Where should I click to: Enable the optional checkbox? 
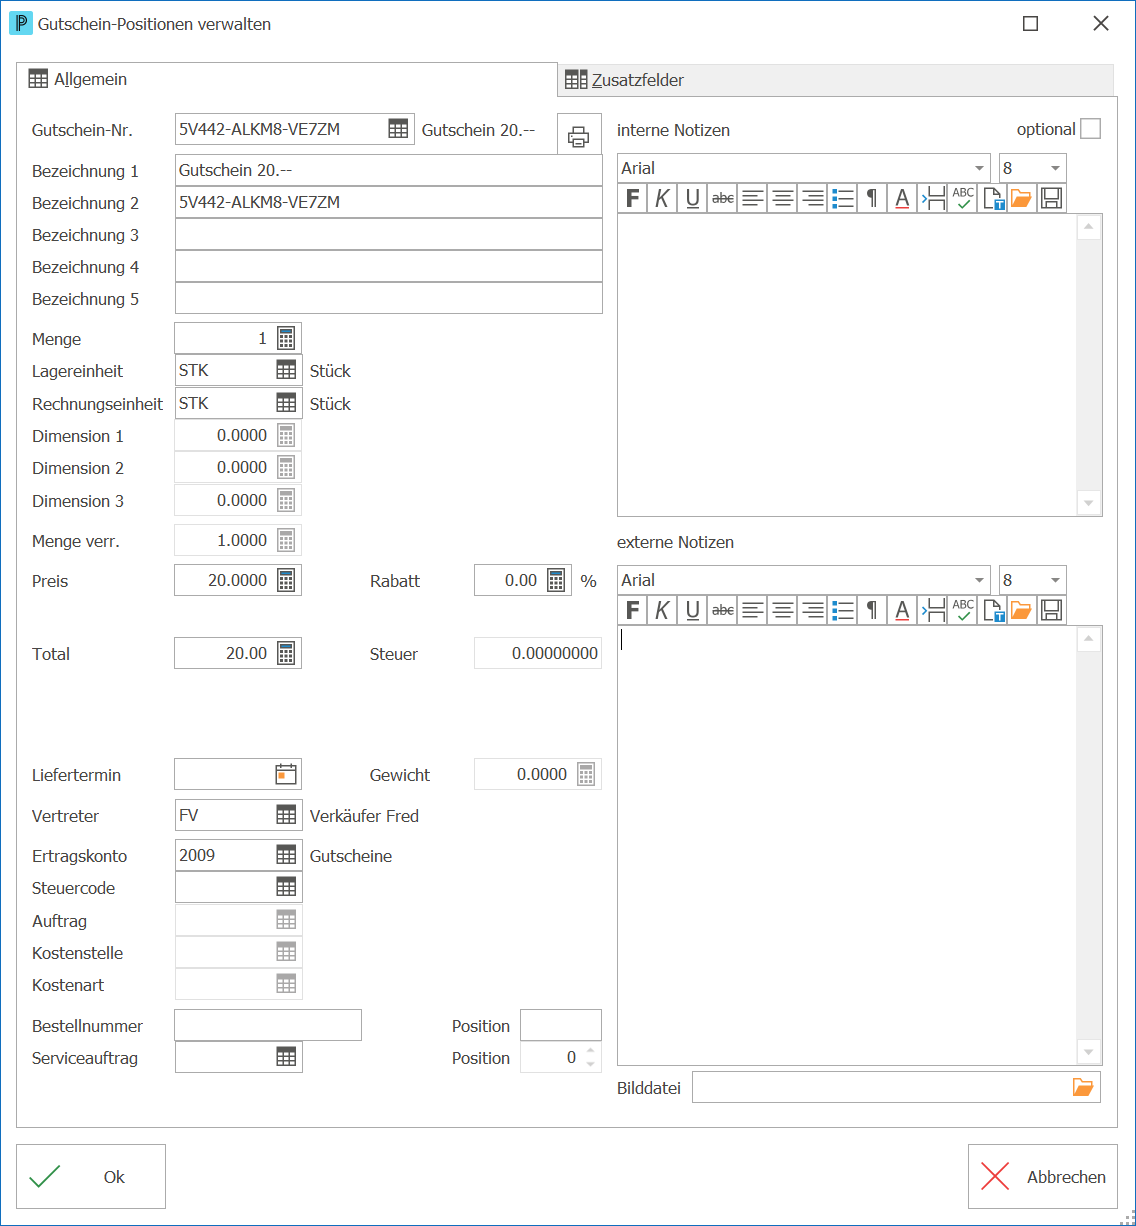click(x=1090, y=129)
